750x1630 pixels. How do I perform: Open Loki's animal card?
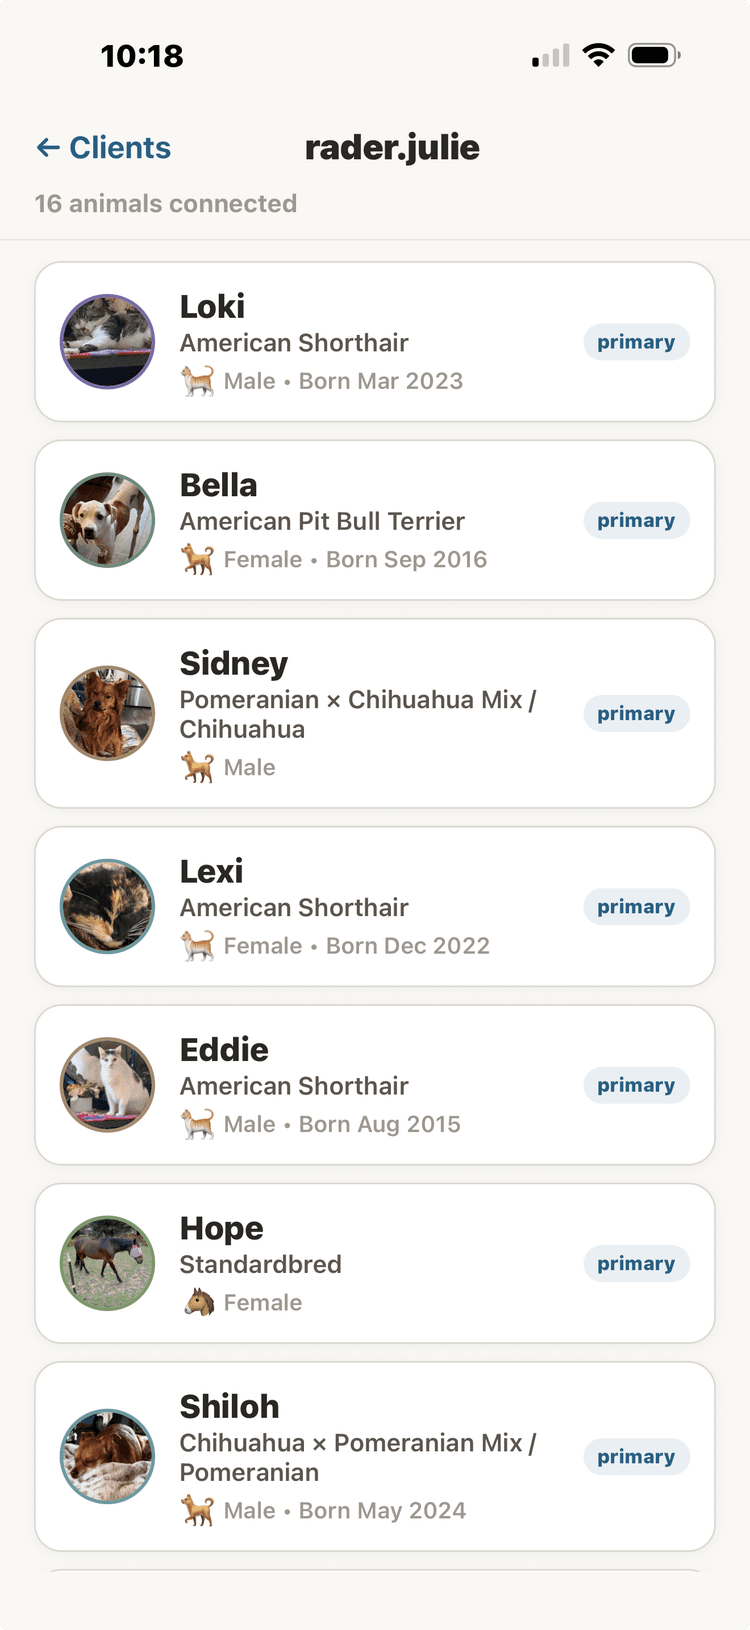375,341
